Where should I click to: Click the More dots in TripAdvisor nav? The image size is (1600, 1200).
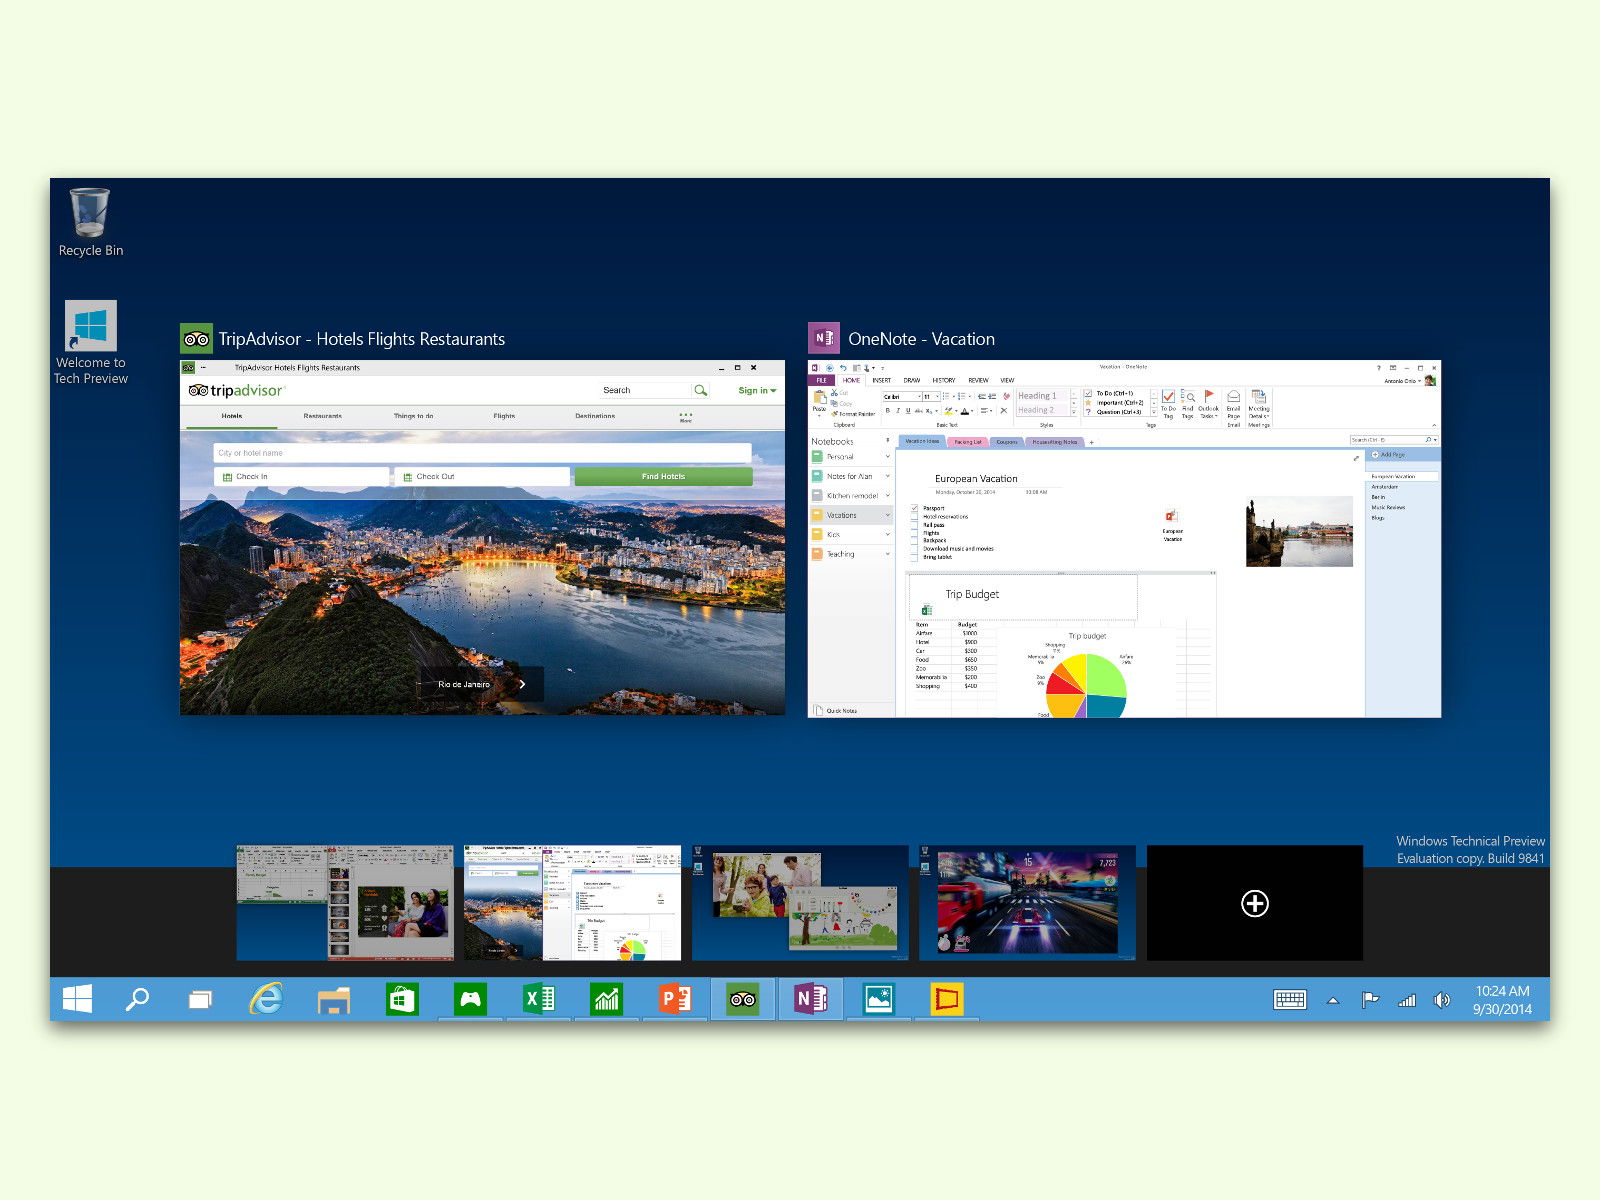[685, 416]
